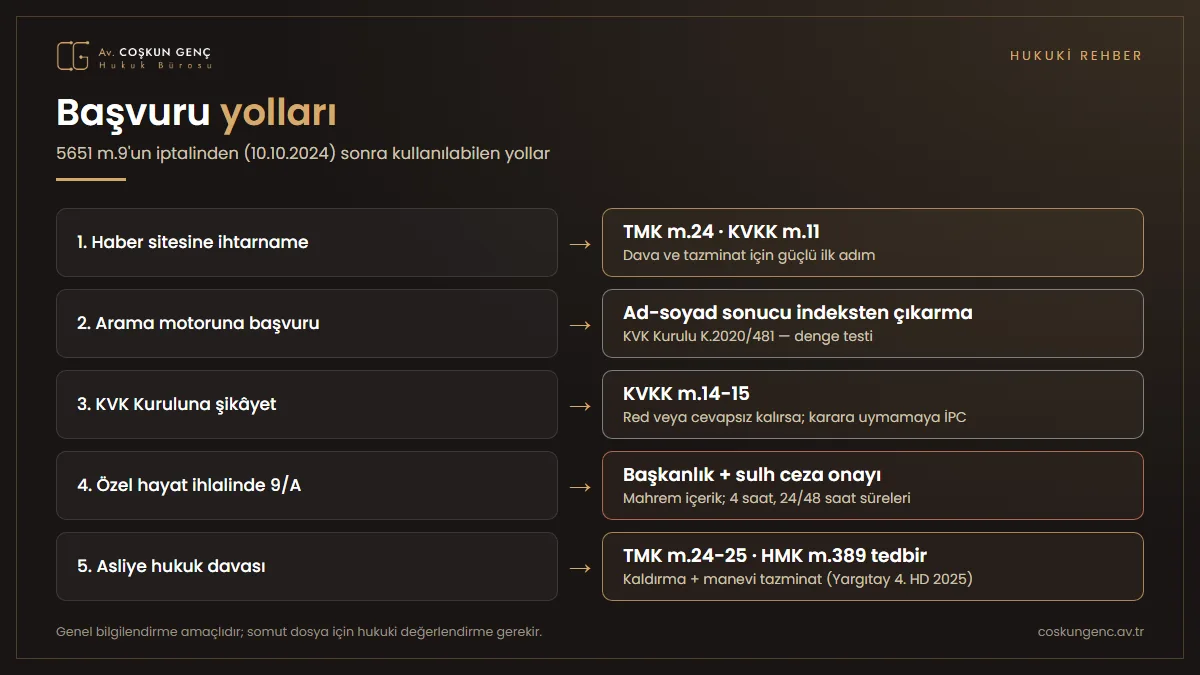The image size is (1200, 675).
Task: Click the Başvuru yolları heading
Action: coord(196,112)
